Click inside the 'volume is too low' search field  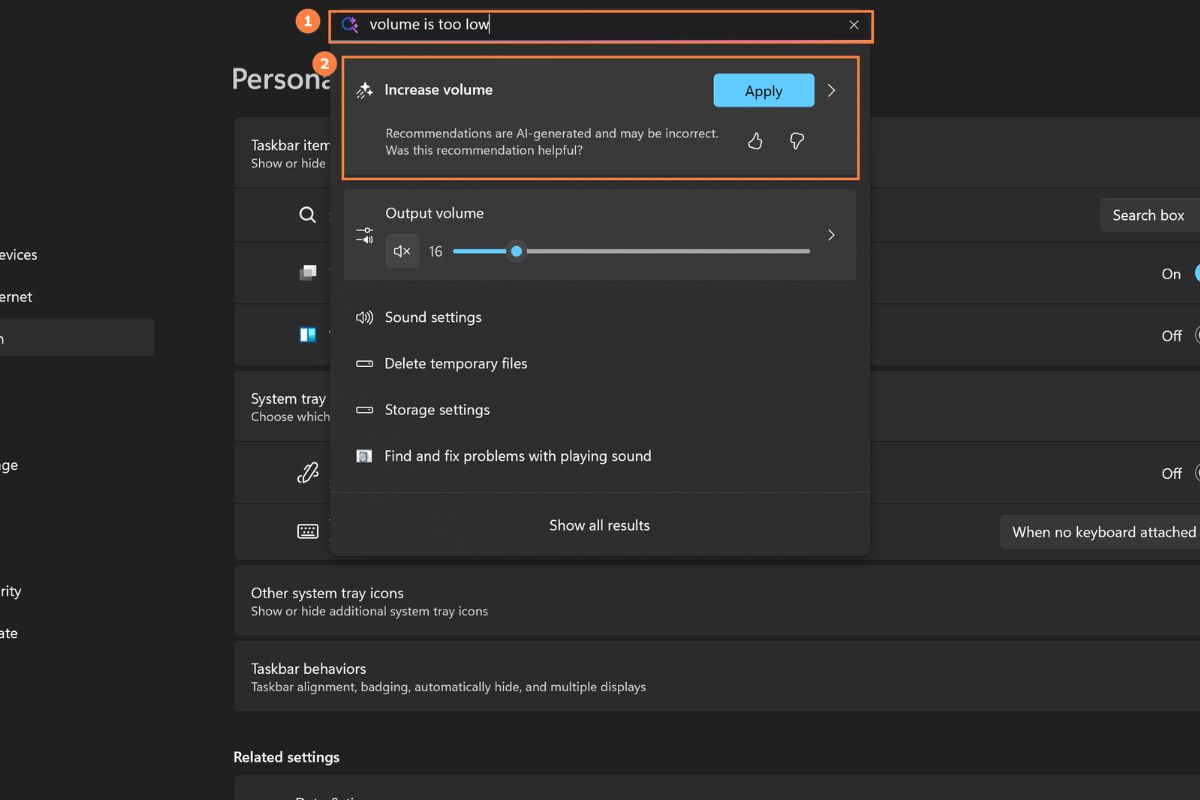(x=601, y=25)
